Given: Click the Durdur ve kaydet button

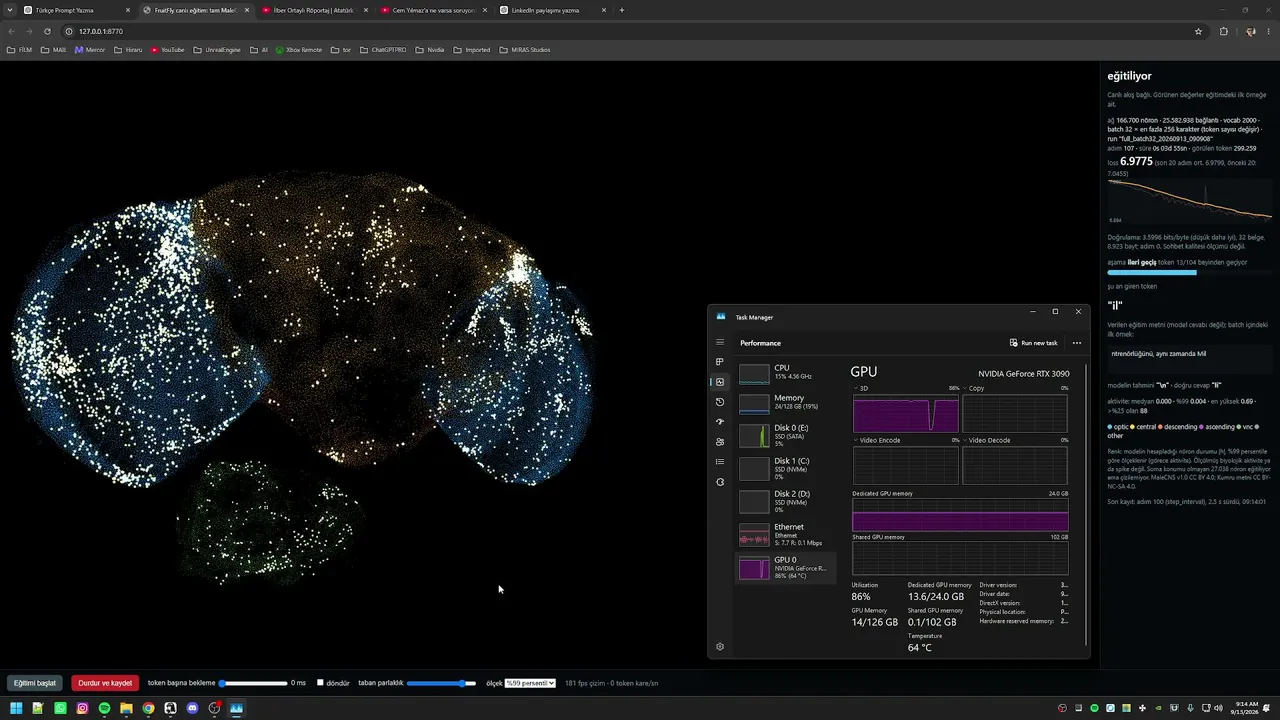Looking at the screenshot, I should [x=105, y=683].
